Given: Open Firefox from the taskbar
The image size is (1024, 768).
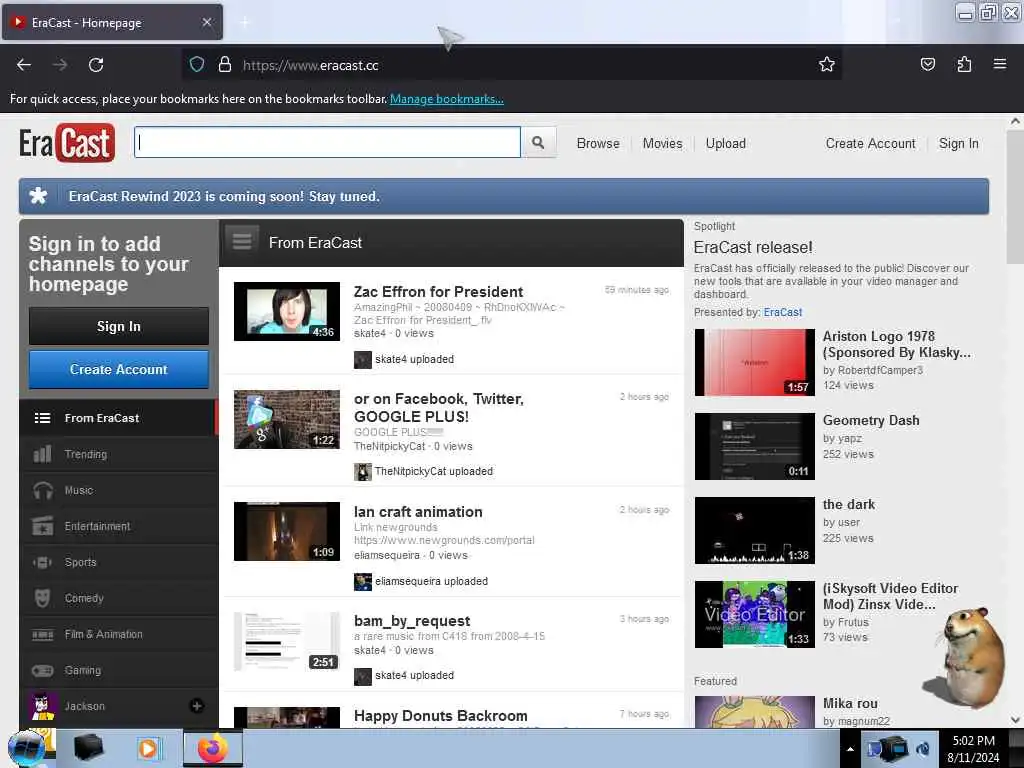Looking at the screenshot, I should 213,748.
